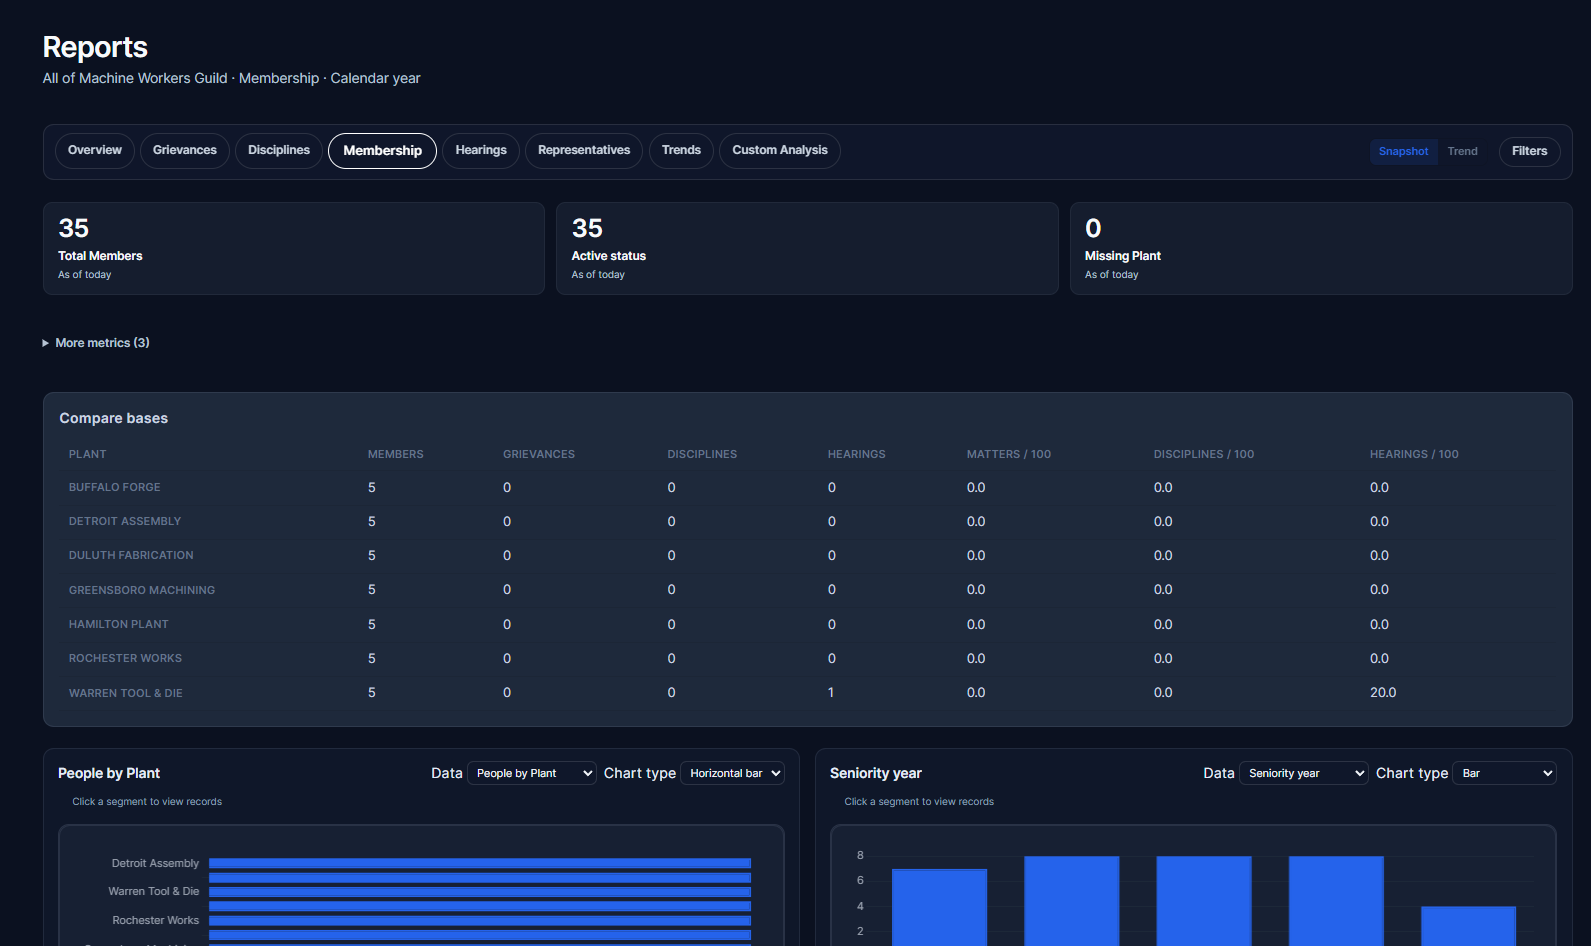
Task: Click the MEMBERS column header
Action: click(395, 454)
